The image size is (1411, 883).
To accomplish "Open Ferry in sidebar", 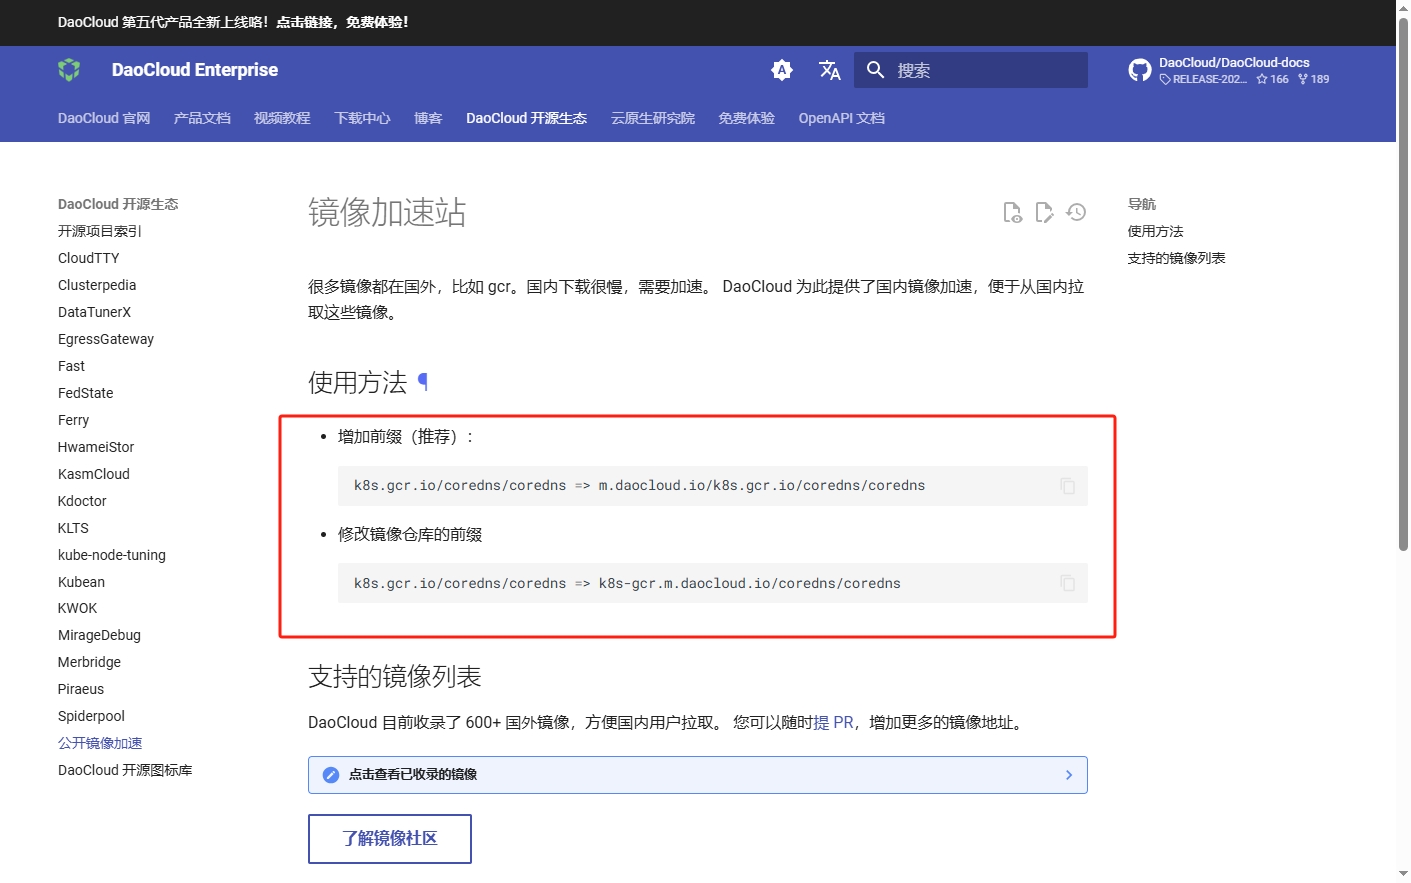I will click(x=73, y=420).
